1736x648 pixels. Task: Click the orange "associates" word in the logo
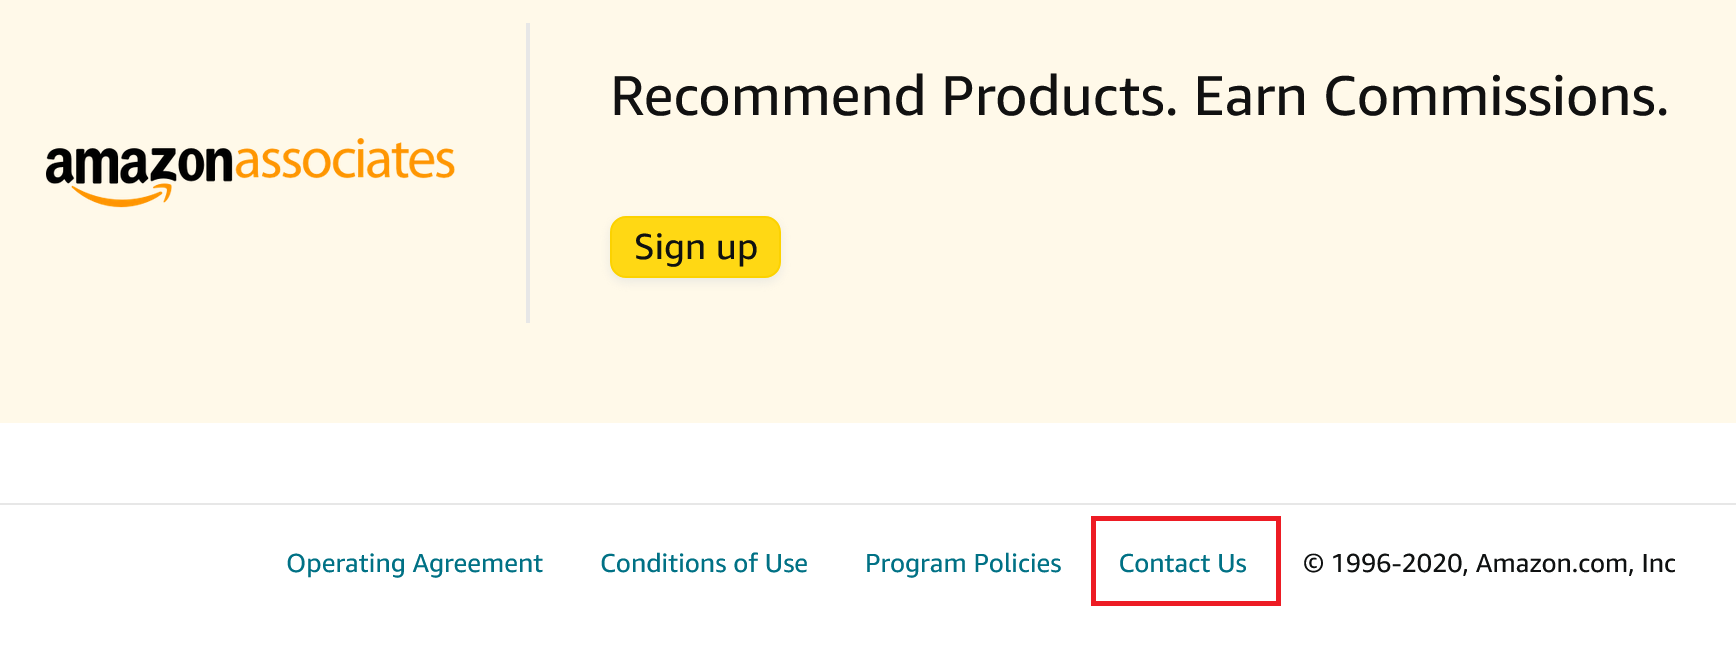click(345, 161)
